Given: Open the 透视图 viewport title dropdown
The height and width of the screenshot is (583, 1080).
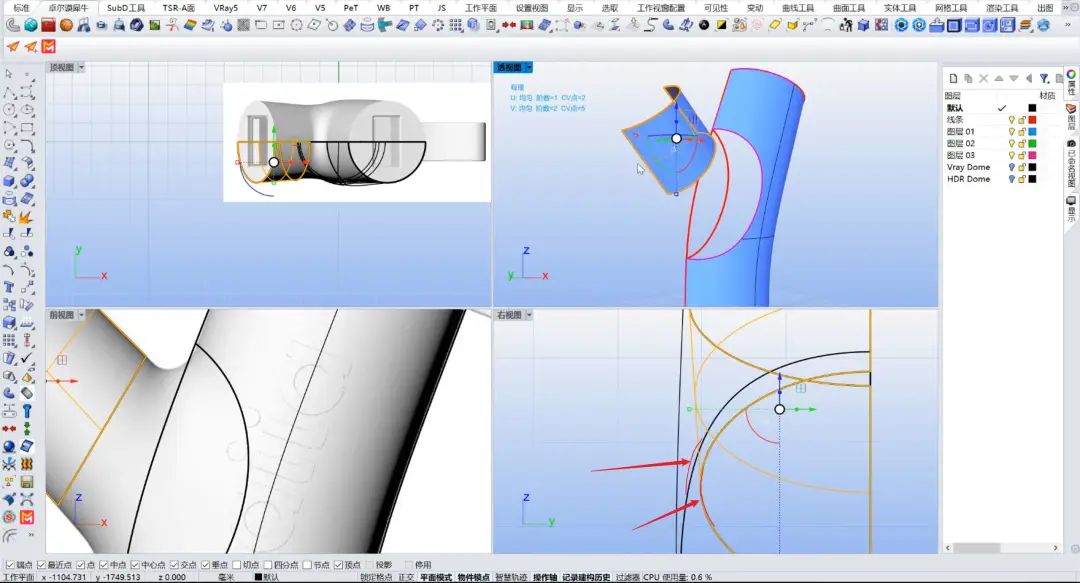Looking at the screenshot, I should [529, 68].
